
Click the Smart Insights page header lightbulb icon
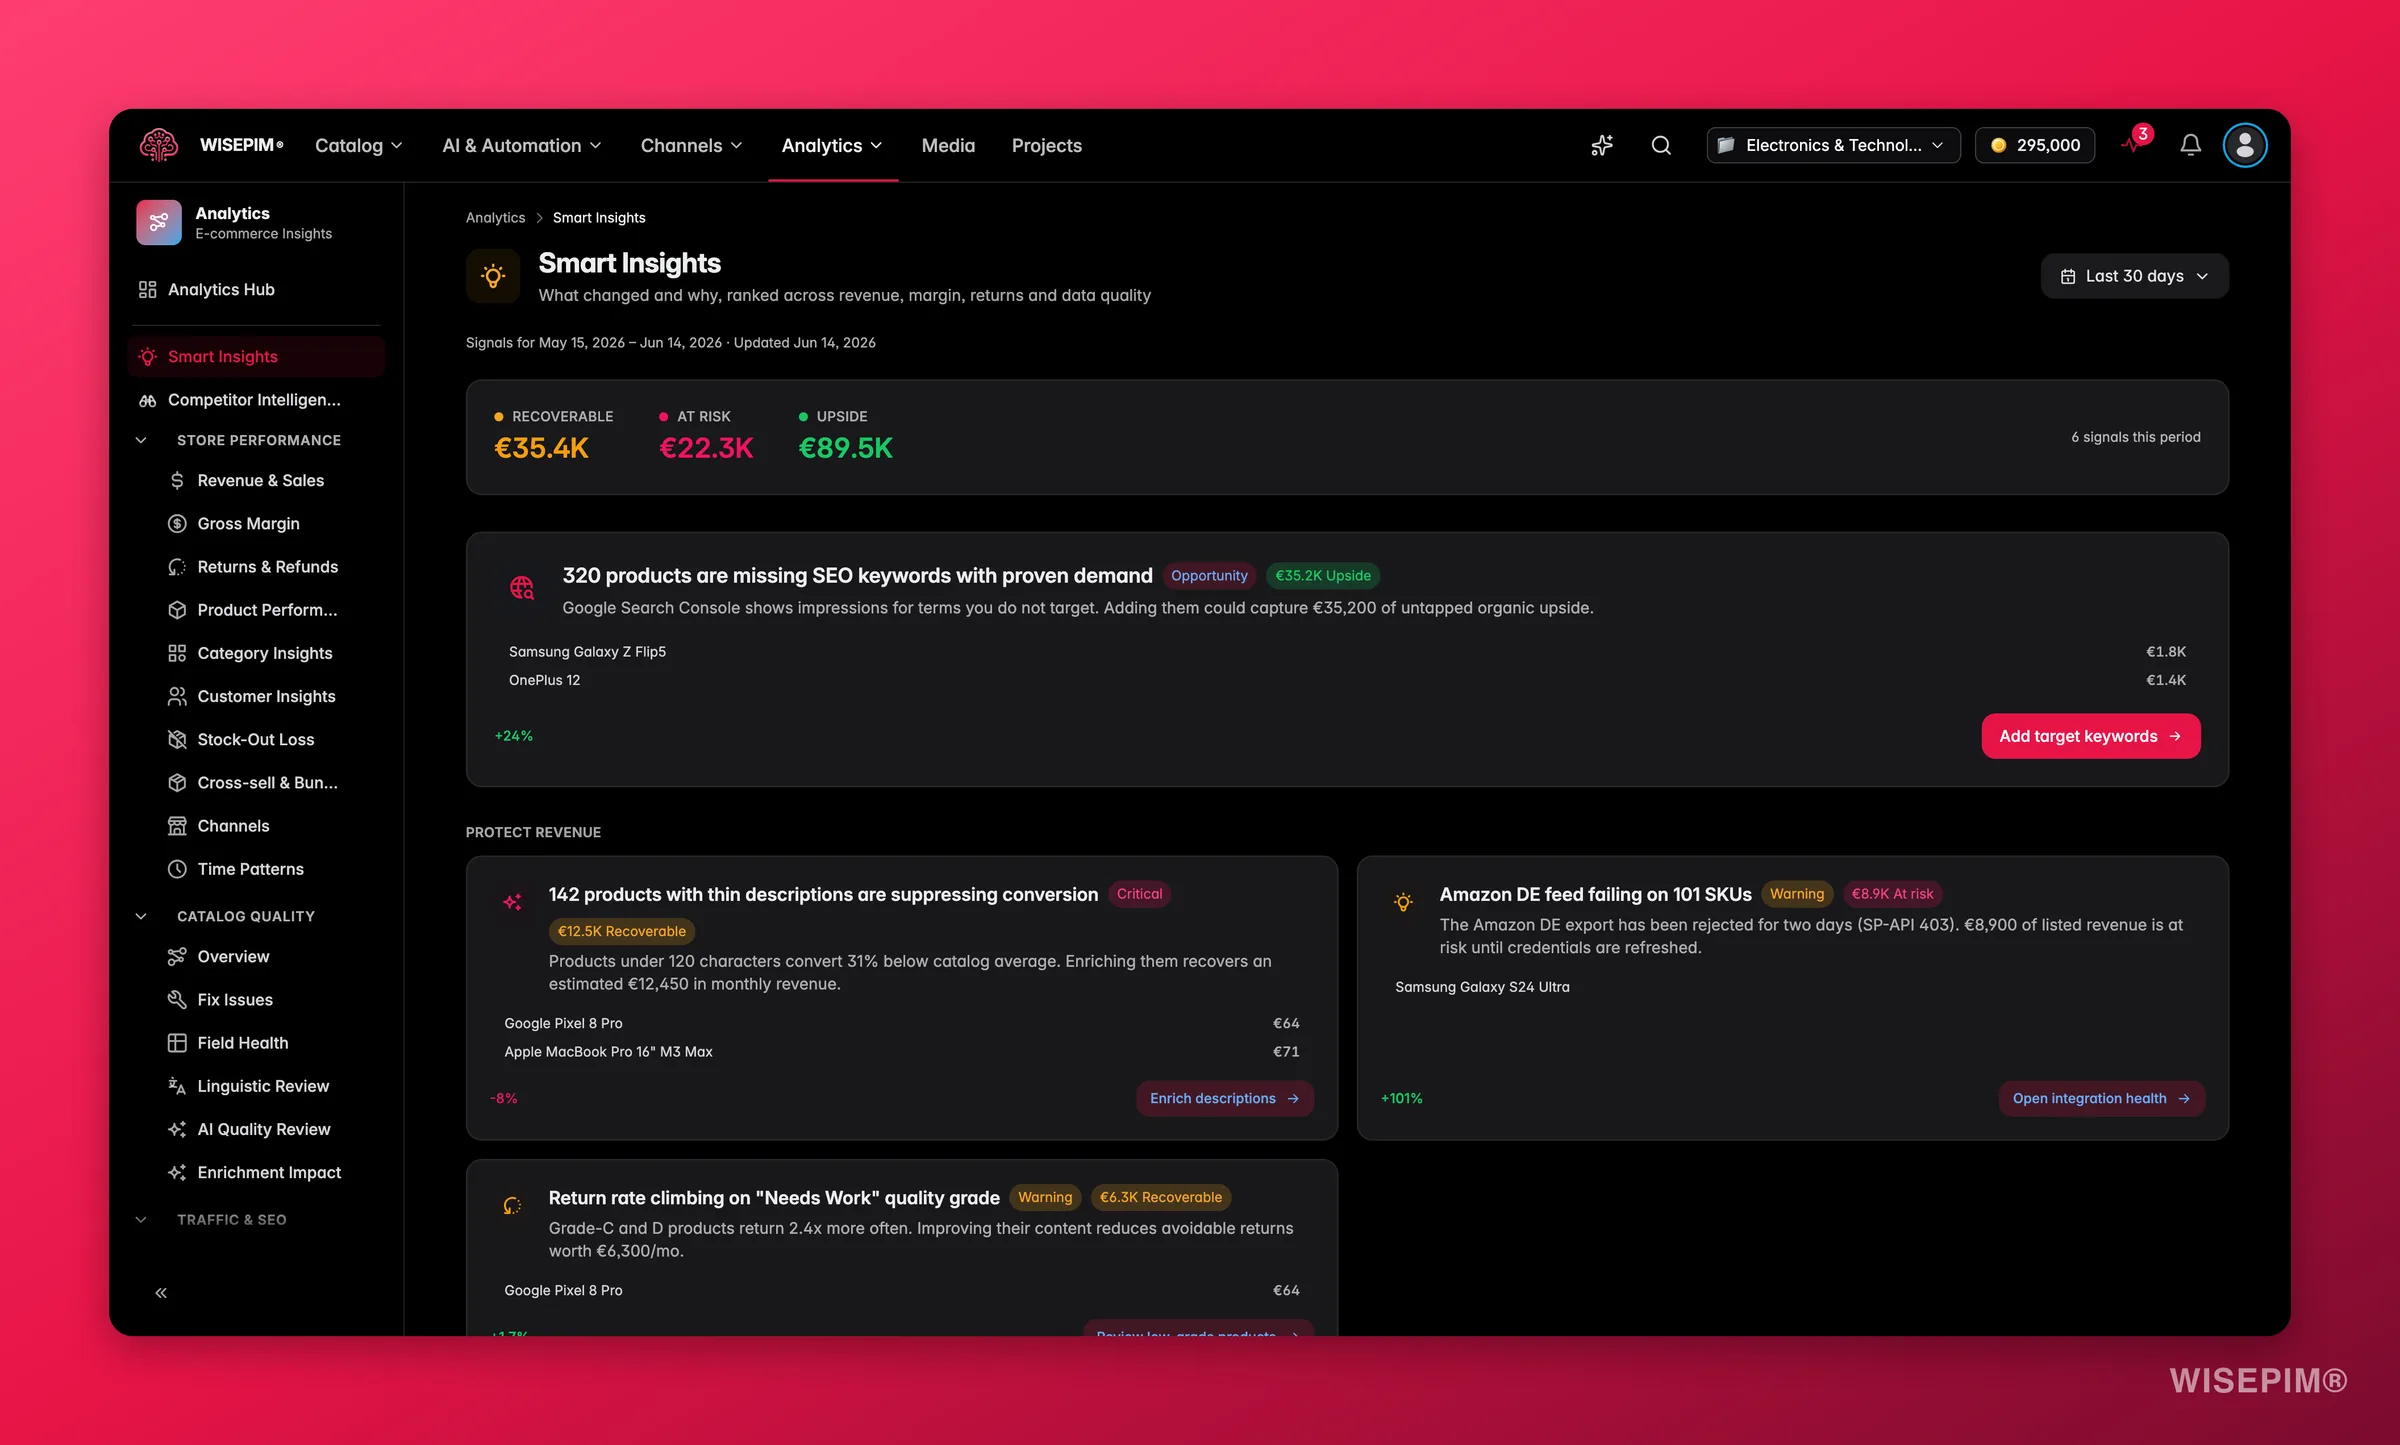point(493,276)
